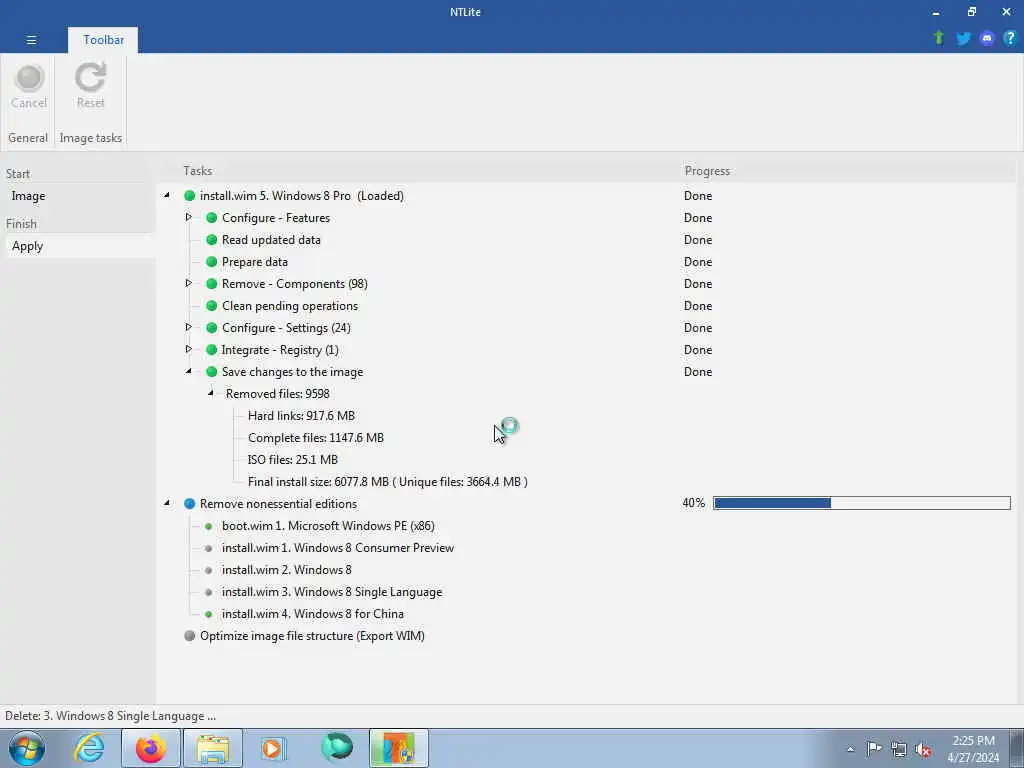This screenshot has height=768, width=1024.
Task: Select 'Complete files: 1147.6 MB' row
Action: click(315, 438)
